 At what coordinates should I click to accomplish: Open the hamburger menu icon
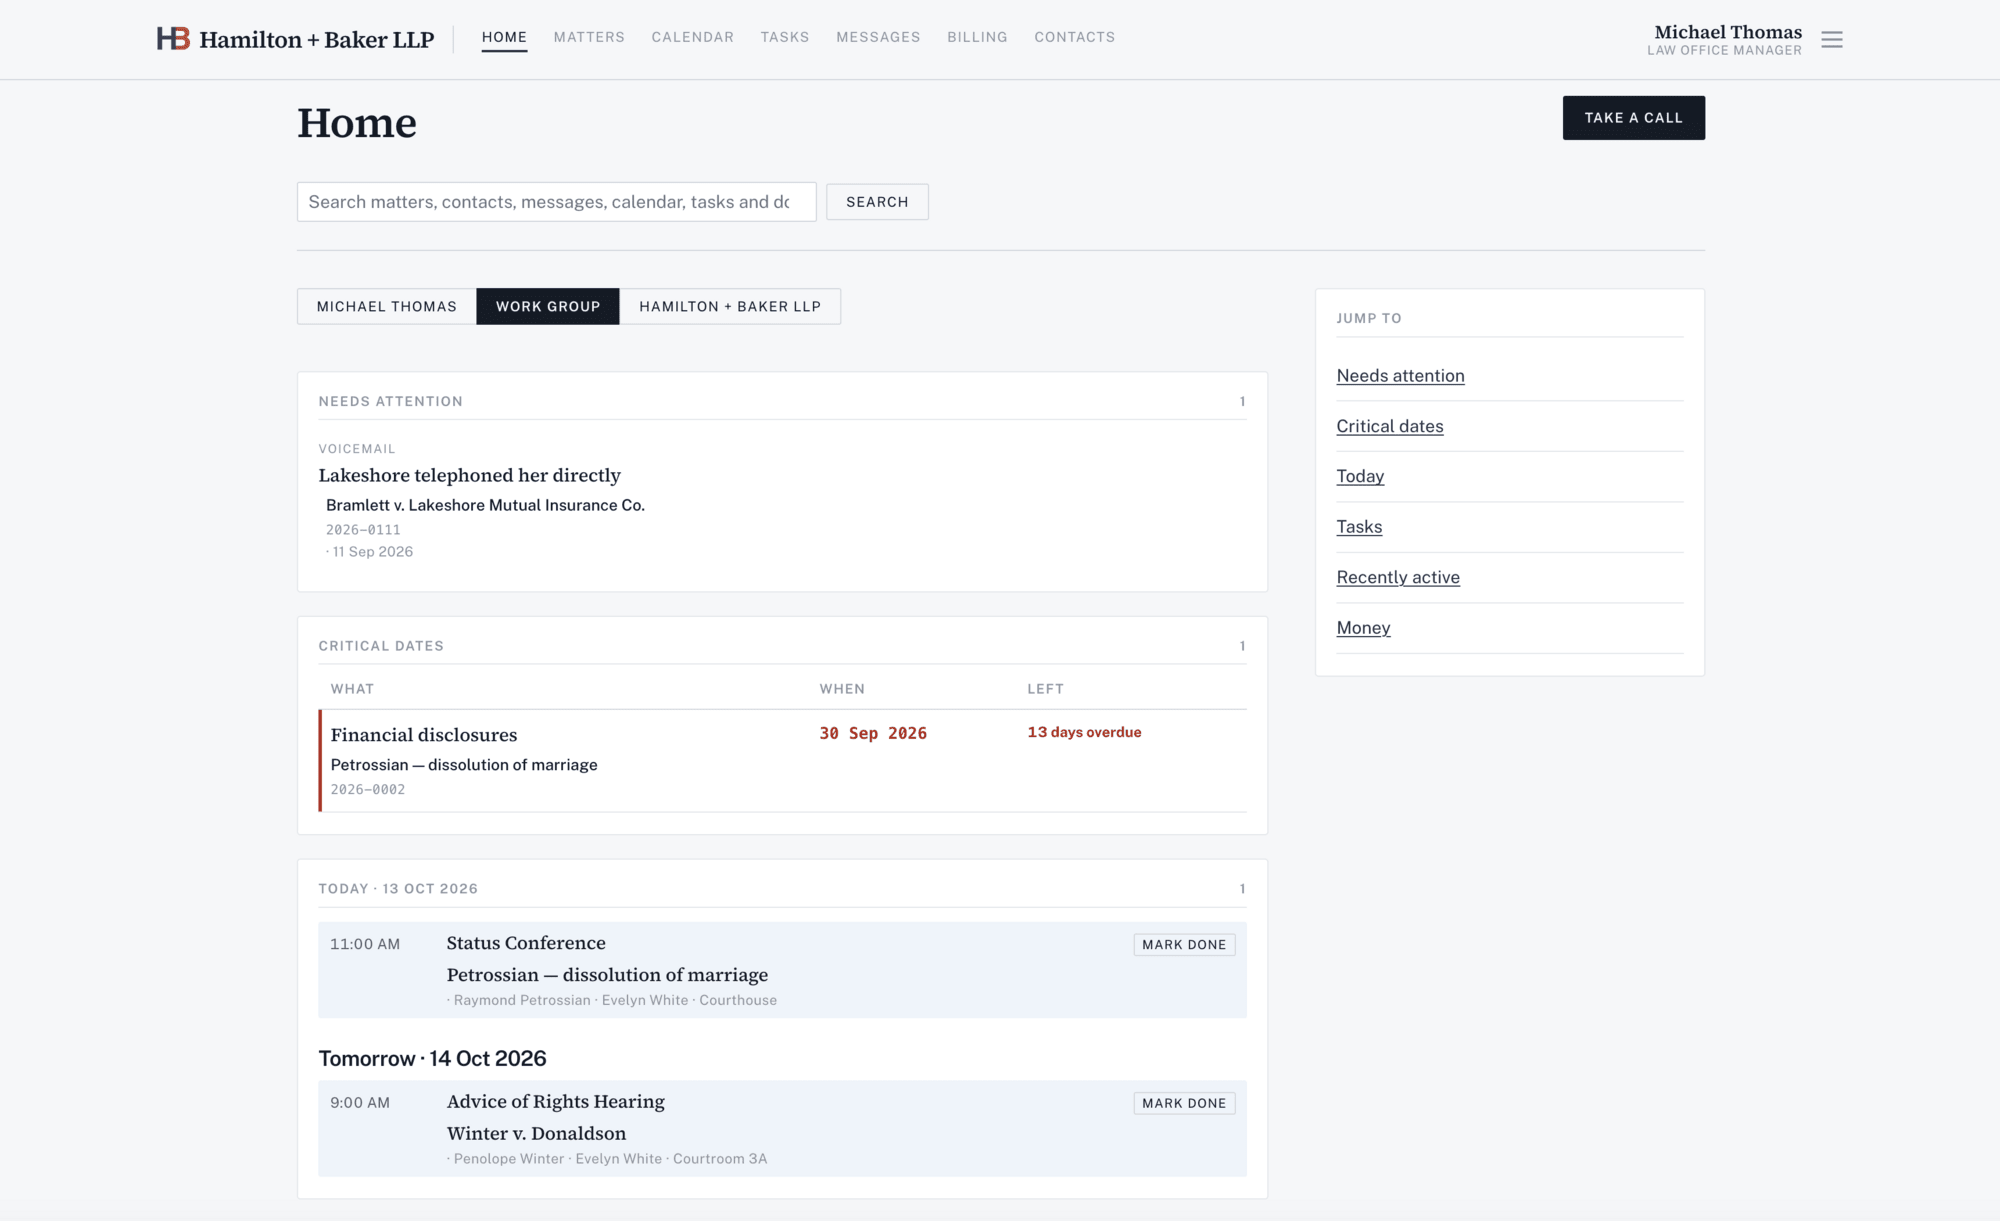click(1831, 40)
